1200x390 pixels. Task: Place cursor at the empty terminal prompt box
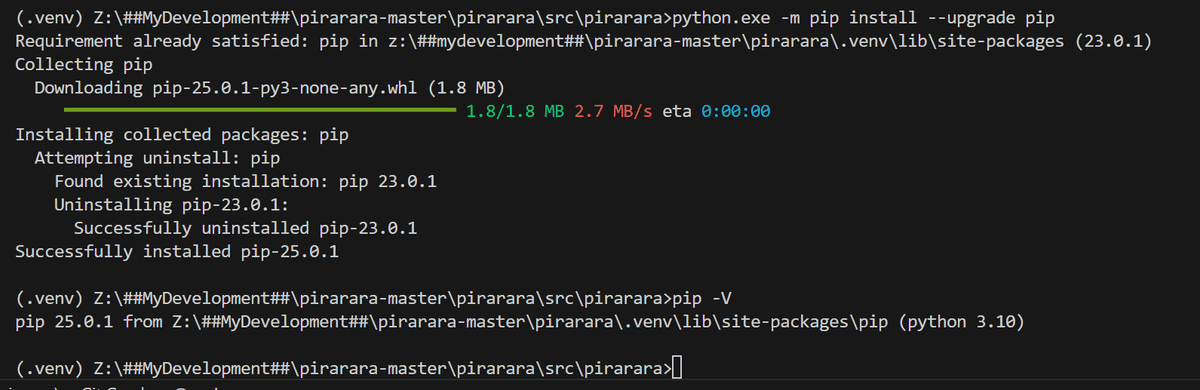677,368
